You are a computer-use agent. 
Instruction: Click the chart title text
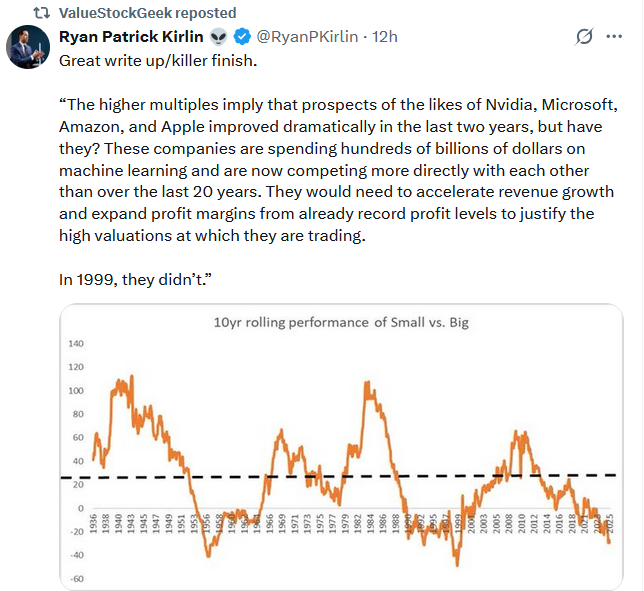340,322
